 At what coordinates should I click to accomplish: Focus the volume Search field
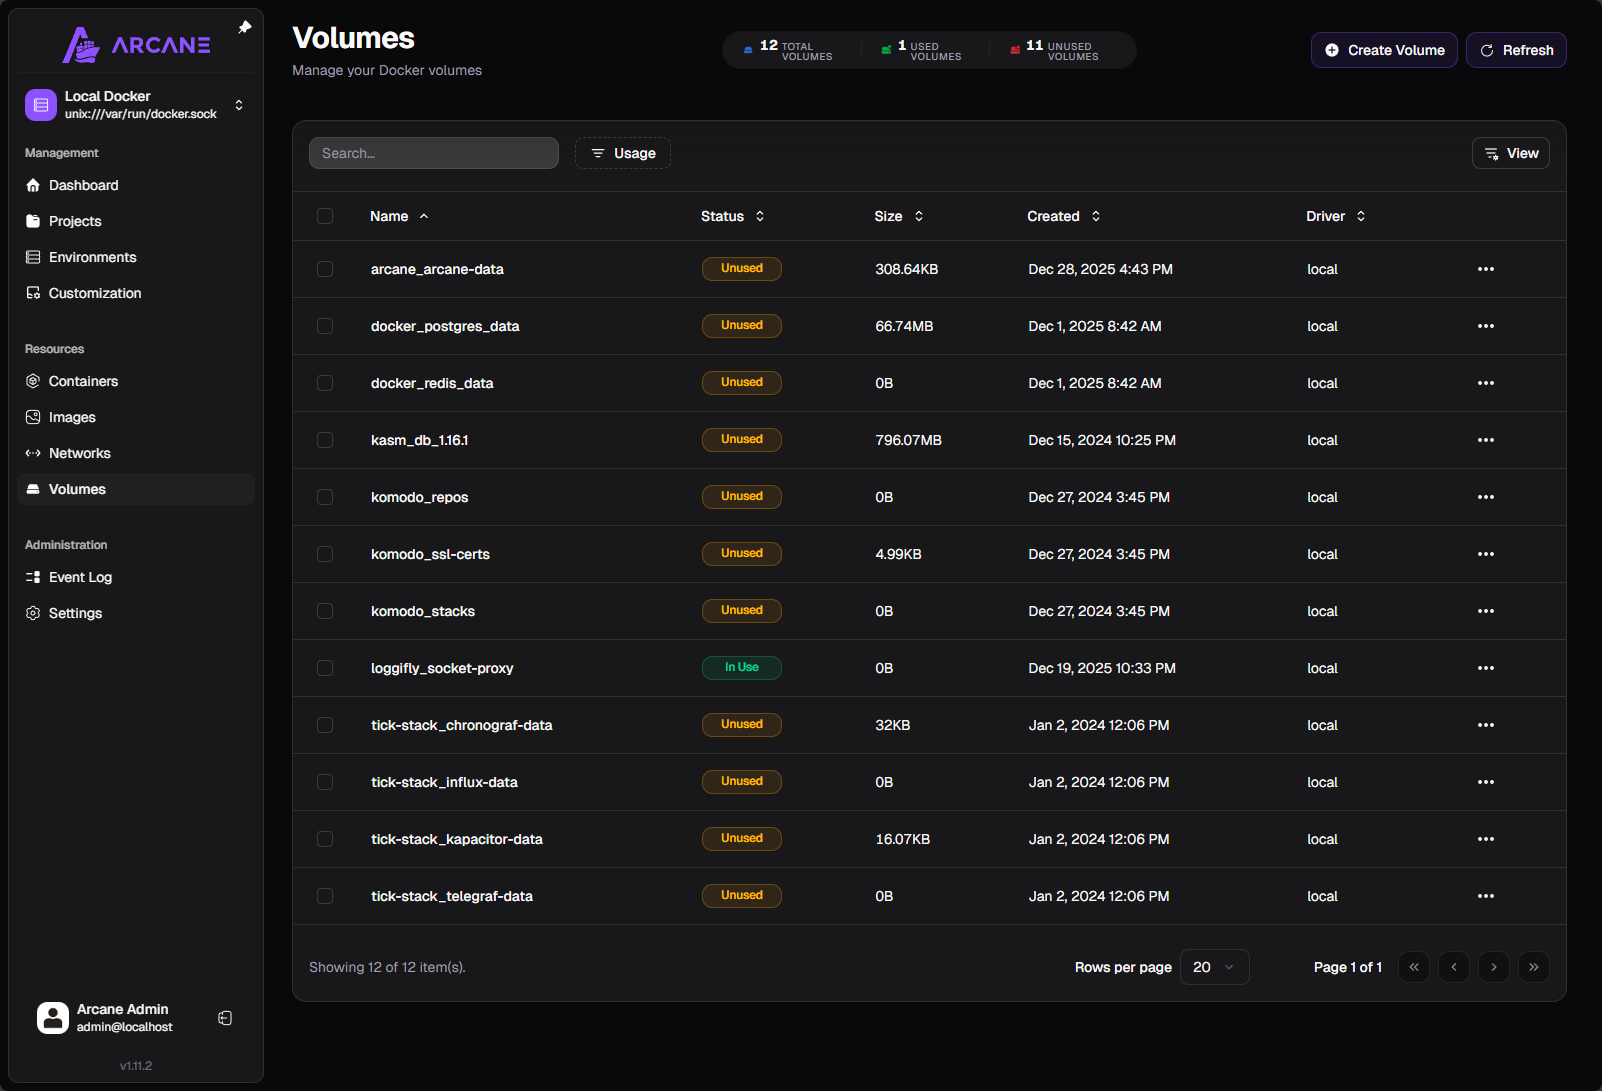click(x=433, y=153)
